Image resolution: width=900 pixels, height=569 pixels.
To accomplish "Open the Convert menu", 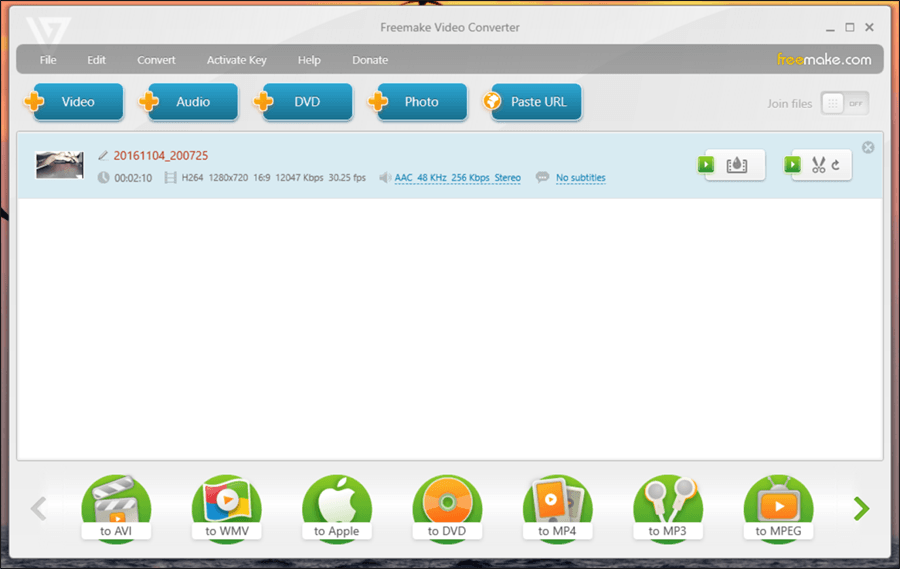I will click(156, 60).
